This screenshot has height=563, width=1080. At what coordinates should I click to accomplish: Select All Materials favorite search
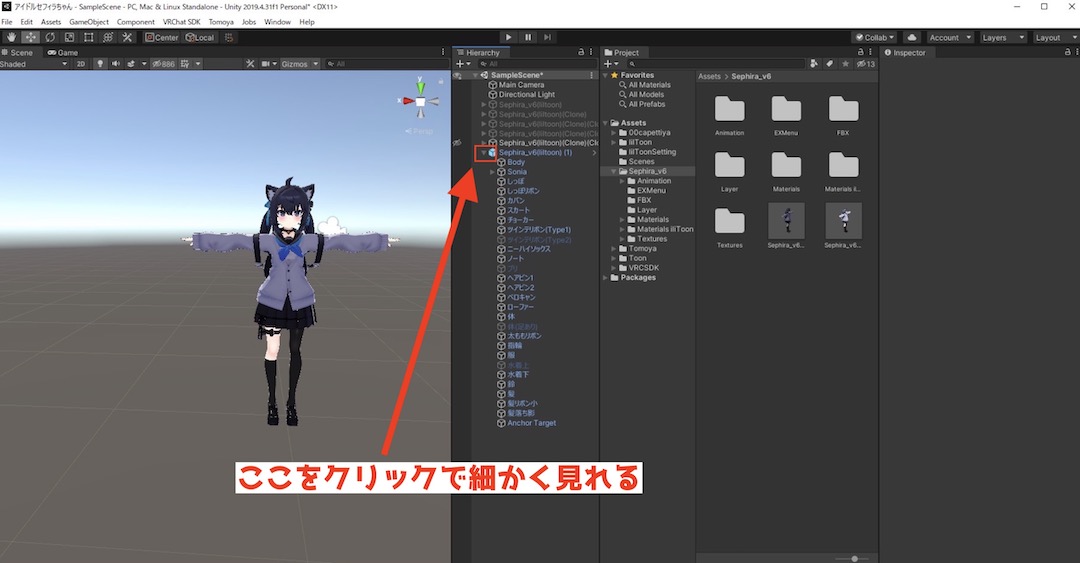650,85
